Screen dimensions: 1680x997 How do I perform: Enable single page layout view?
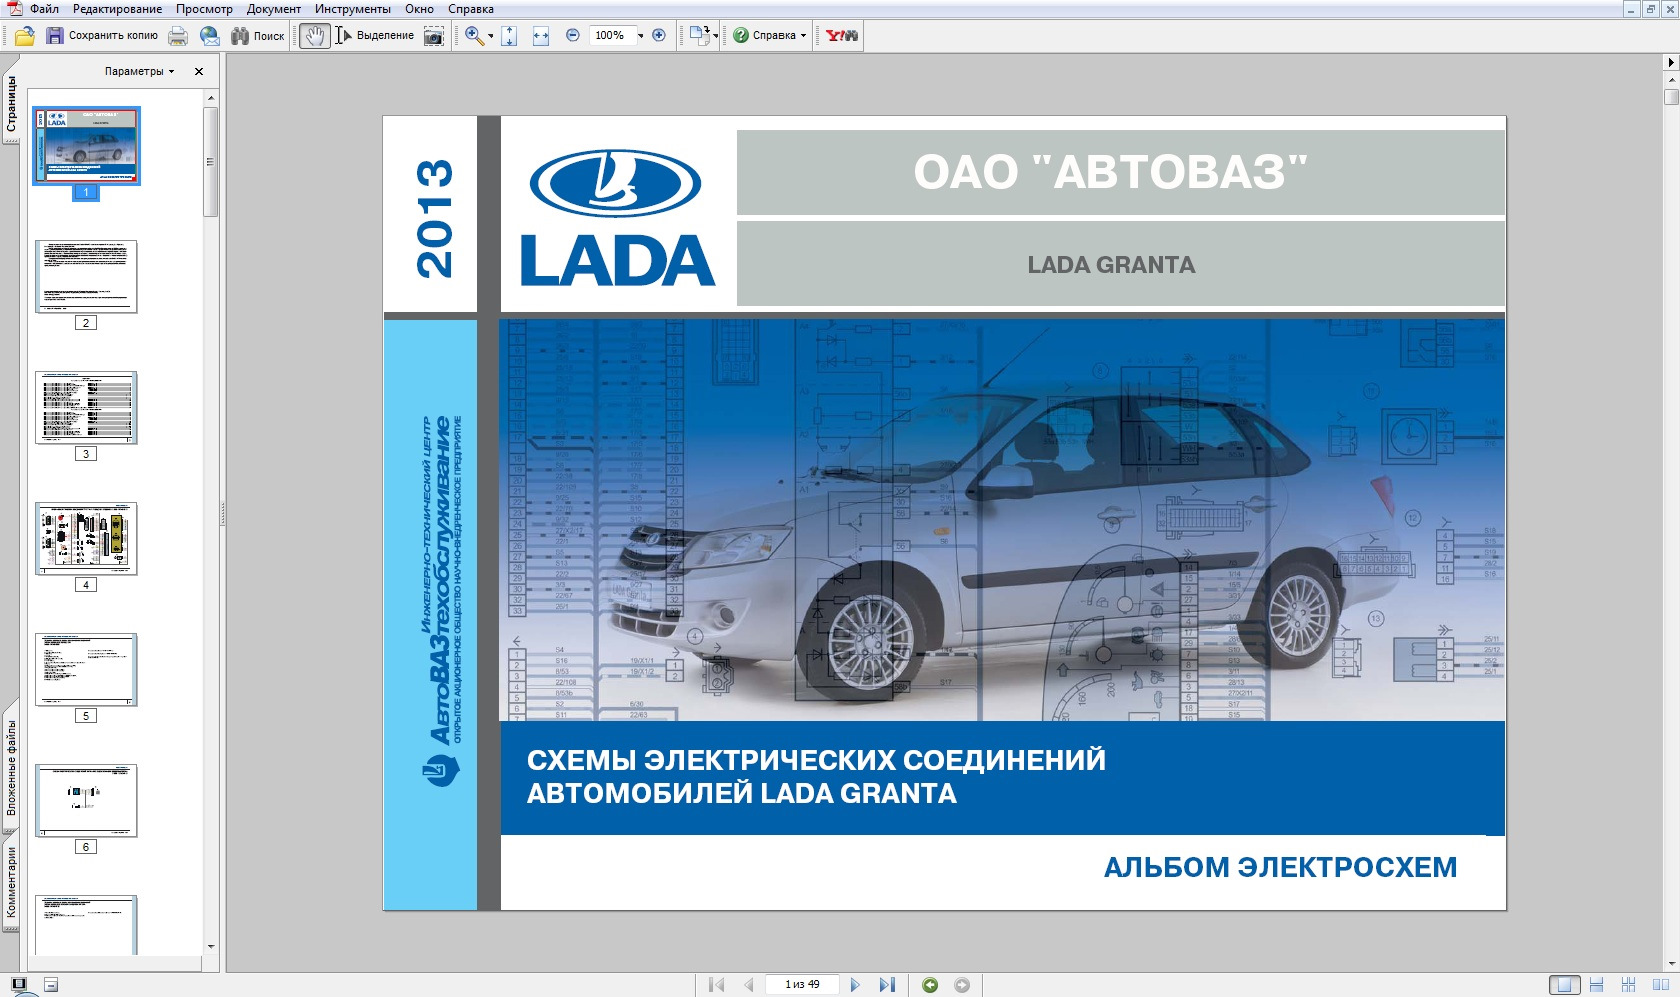point(1565,985)
